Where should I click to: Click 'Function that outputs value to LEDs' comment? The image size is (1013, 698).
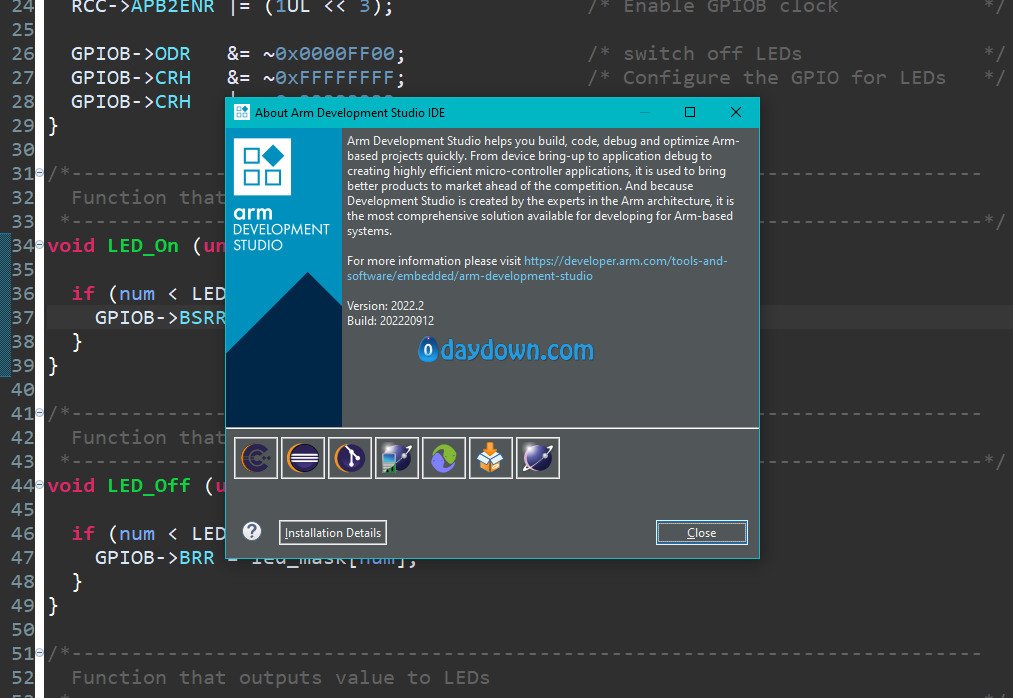[280, 677]
